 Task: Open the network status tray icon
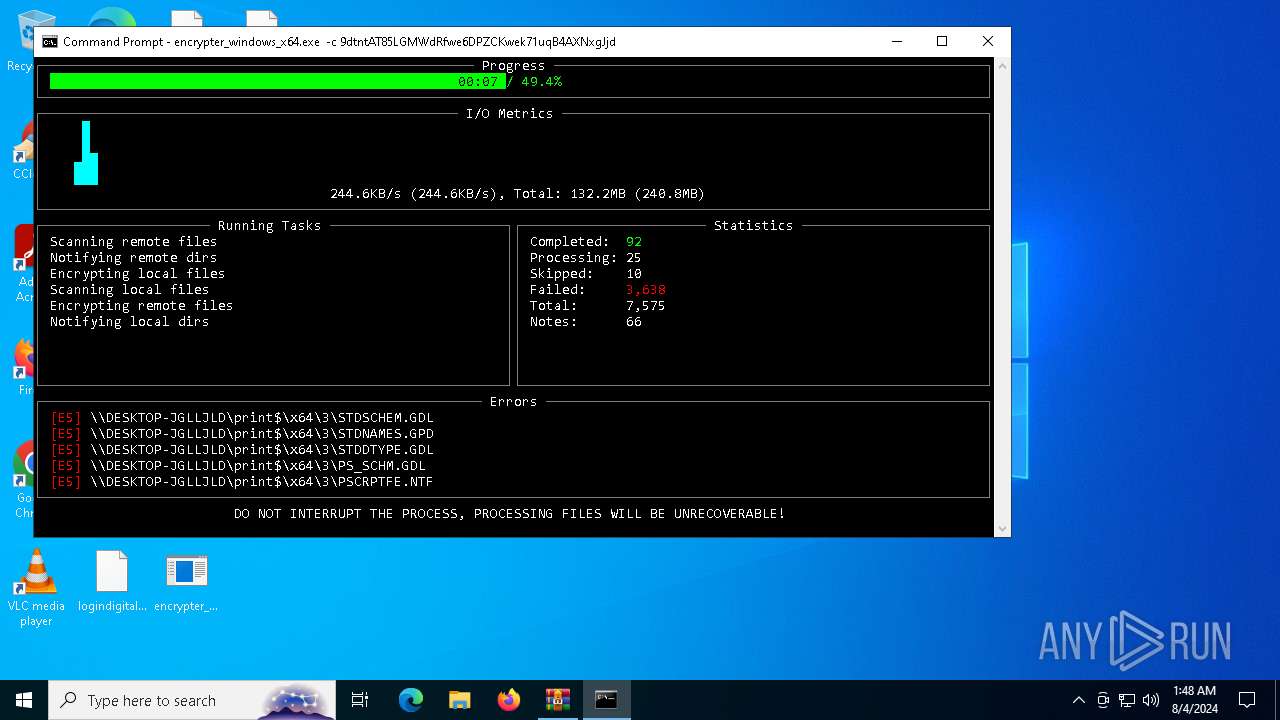point(1127,700)
